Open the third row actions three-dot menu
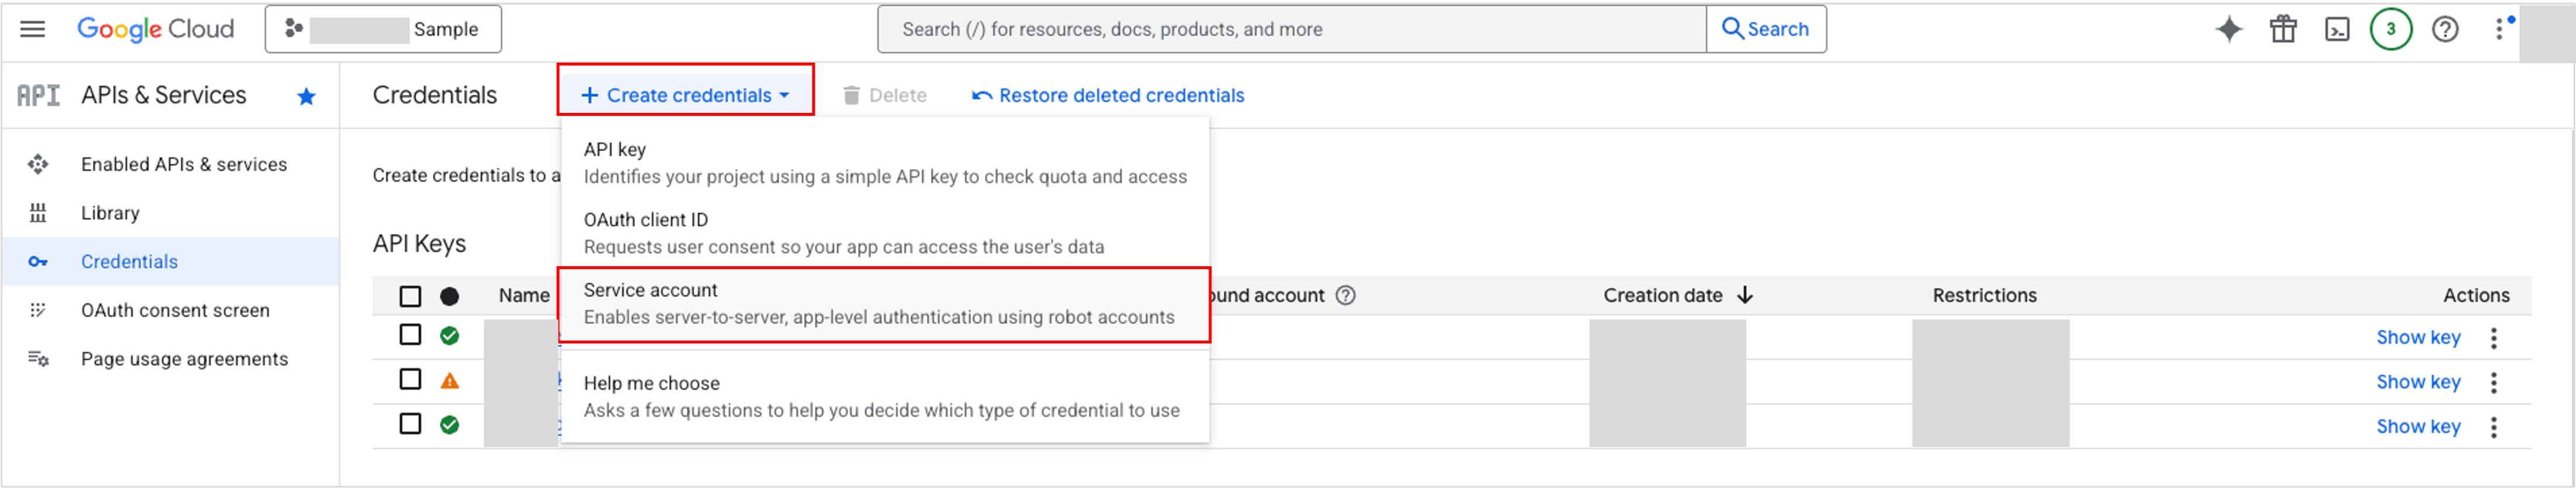Viewport: 2576px width, 488px height. [2494, 427]
